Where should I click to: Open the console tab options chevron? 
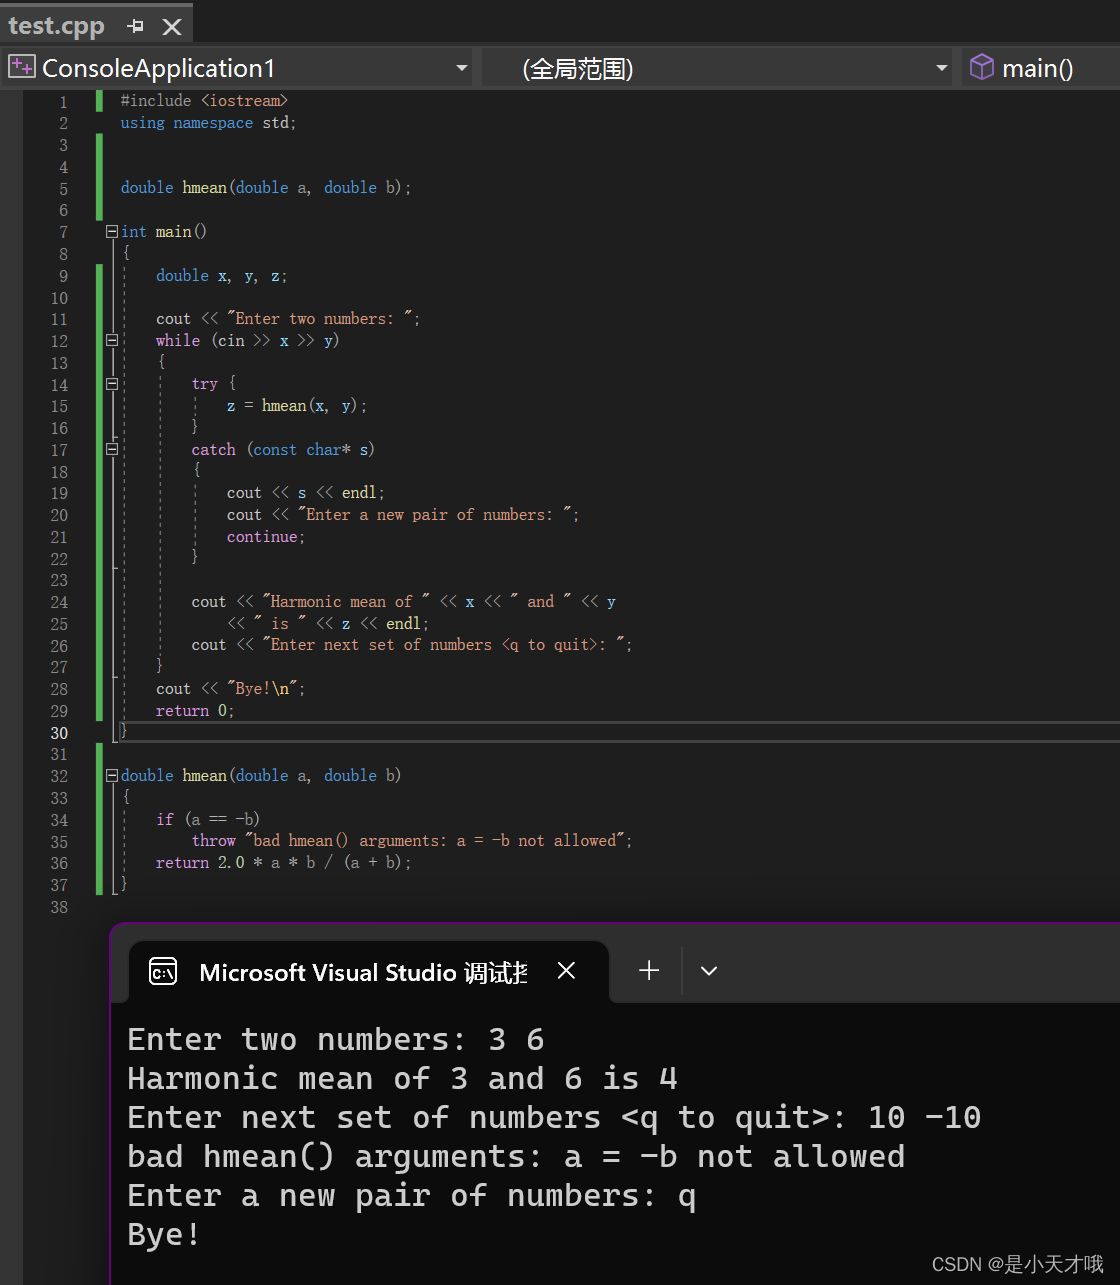(709, 971)
